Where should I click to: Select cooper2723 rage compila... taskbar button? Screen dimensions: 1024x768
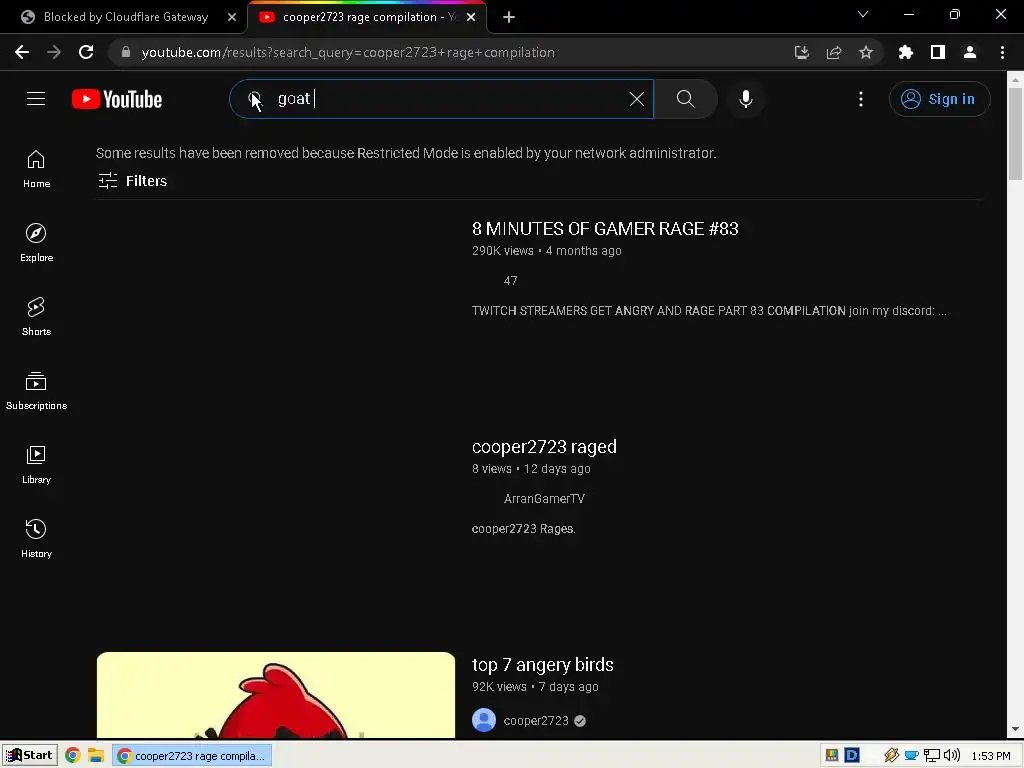coord(192,756)
